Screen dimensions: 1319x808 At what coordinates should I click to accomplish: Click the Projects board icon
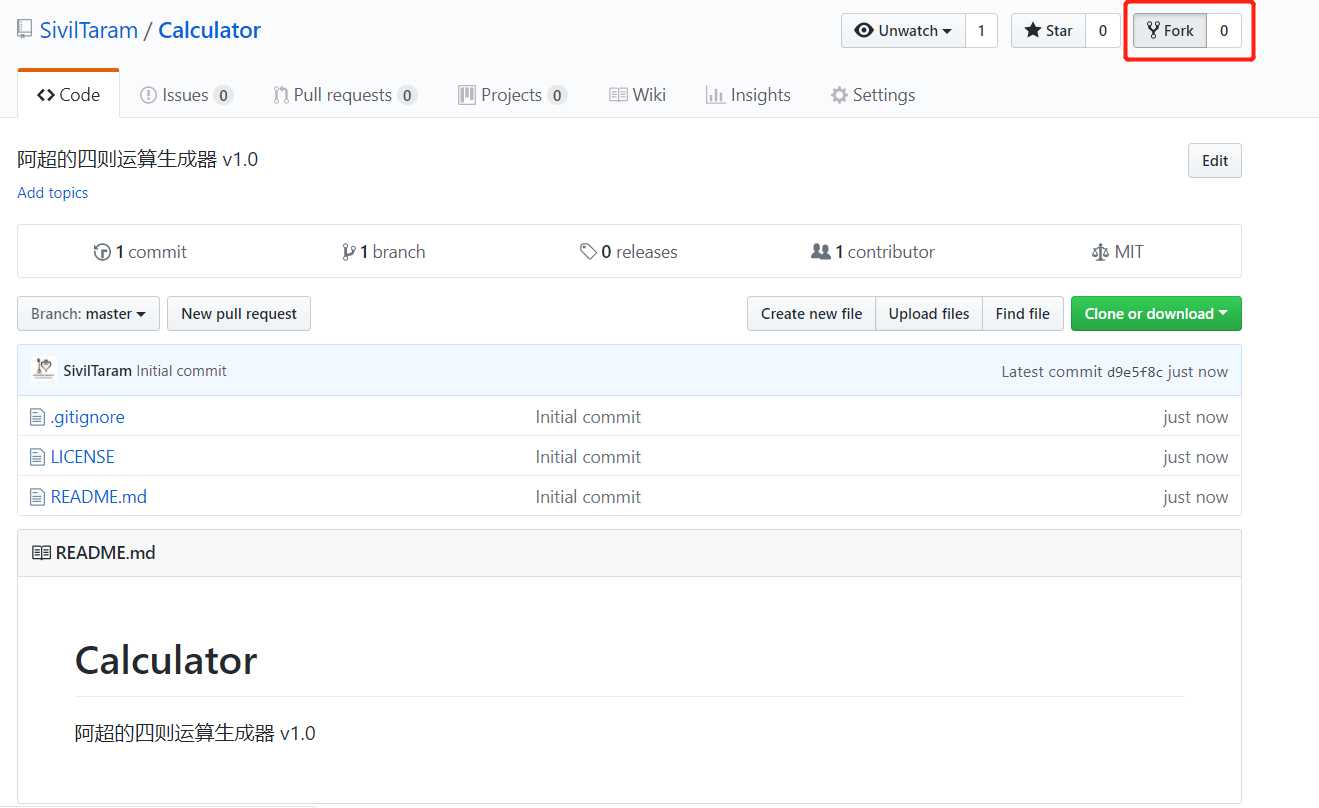466,95
